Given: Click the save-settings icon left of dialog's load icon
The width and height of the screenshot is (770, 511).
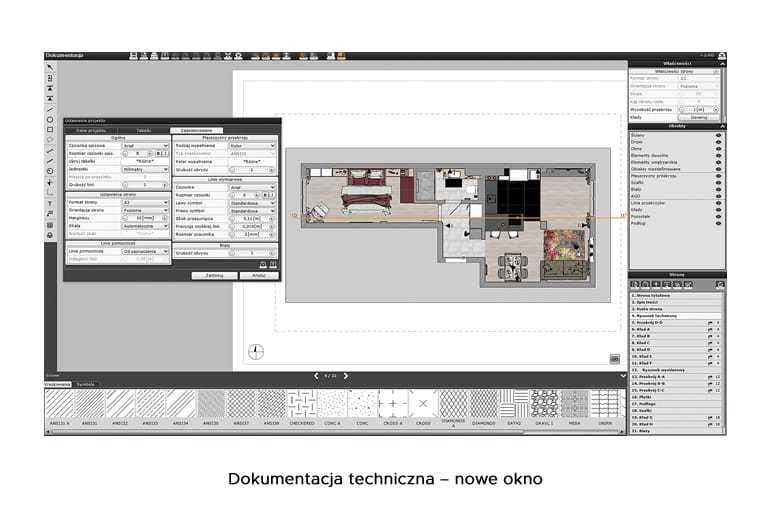Looking at the screenshot, I should coord(263,265).
